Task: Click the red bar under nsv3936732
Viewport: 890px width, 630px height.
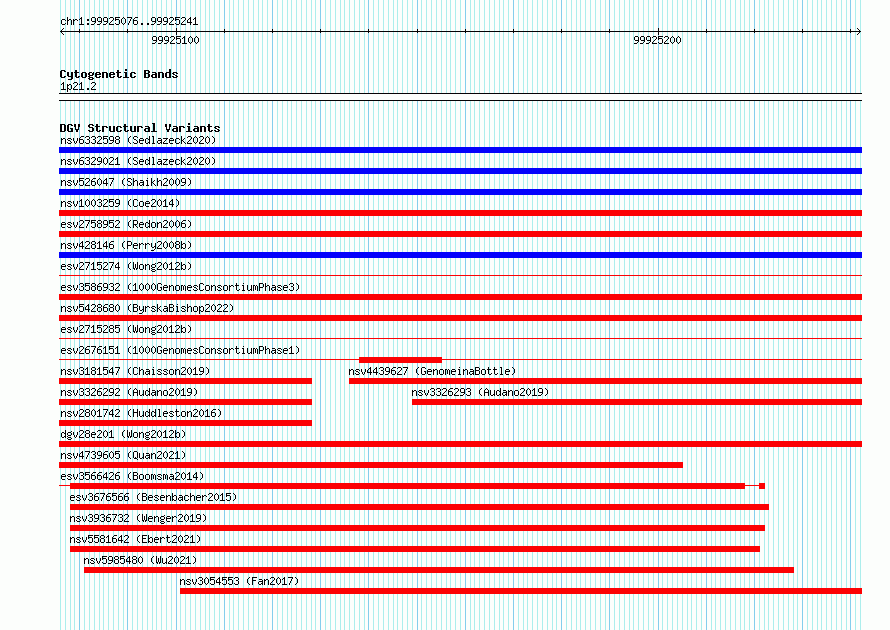Action: click(x=417, y=528)
